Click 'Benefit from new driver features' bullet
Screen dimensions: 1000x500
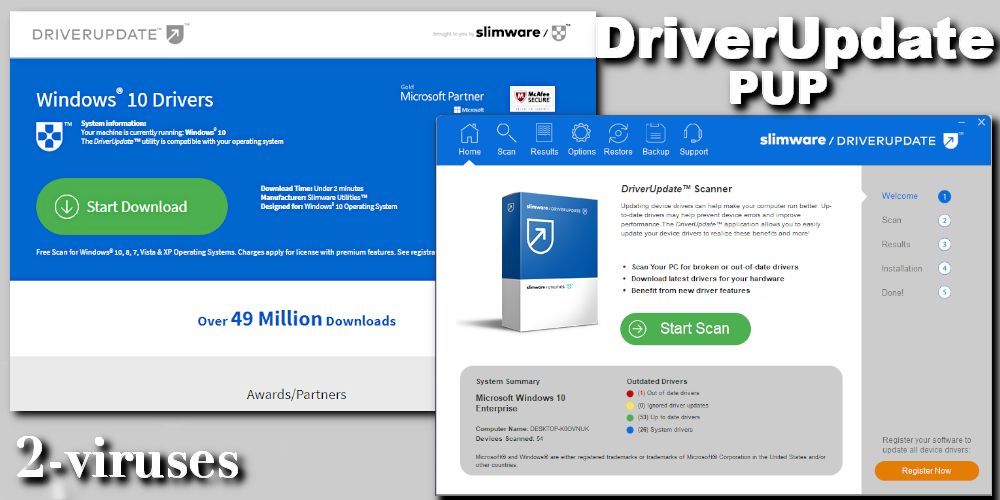690,290
